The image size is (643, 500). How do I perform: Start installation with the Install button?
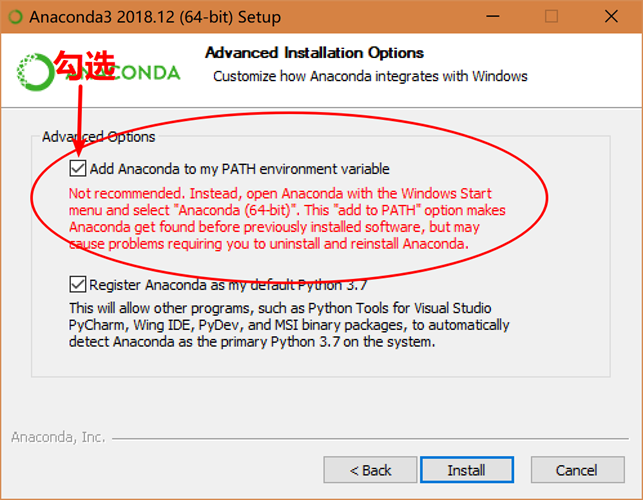[467, 470]
